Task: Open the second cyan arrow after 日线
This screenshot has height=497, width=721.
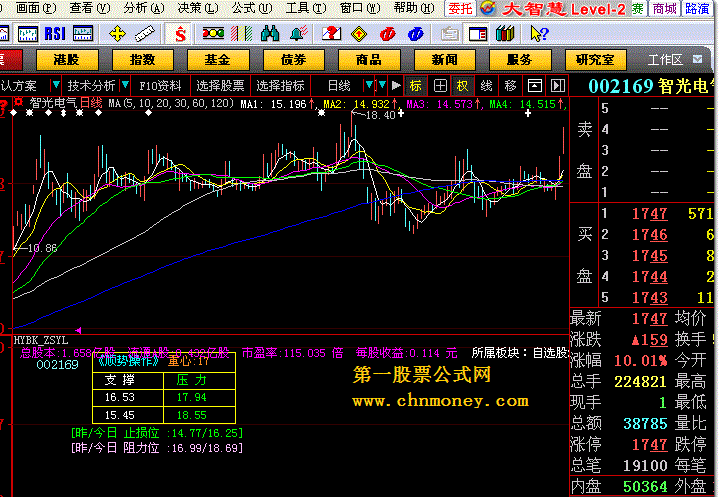Action: pos(382,85)
